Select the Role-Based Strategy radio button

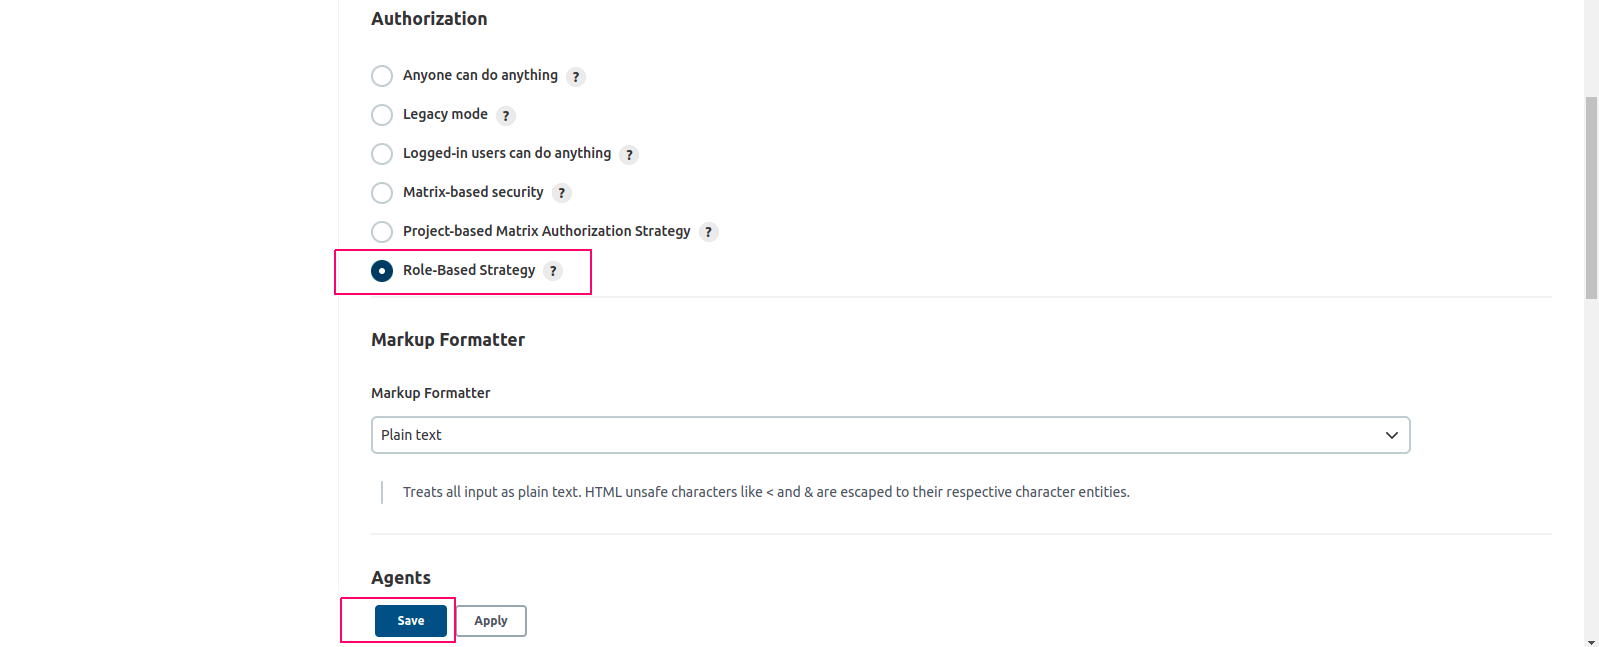[382, 271]
